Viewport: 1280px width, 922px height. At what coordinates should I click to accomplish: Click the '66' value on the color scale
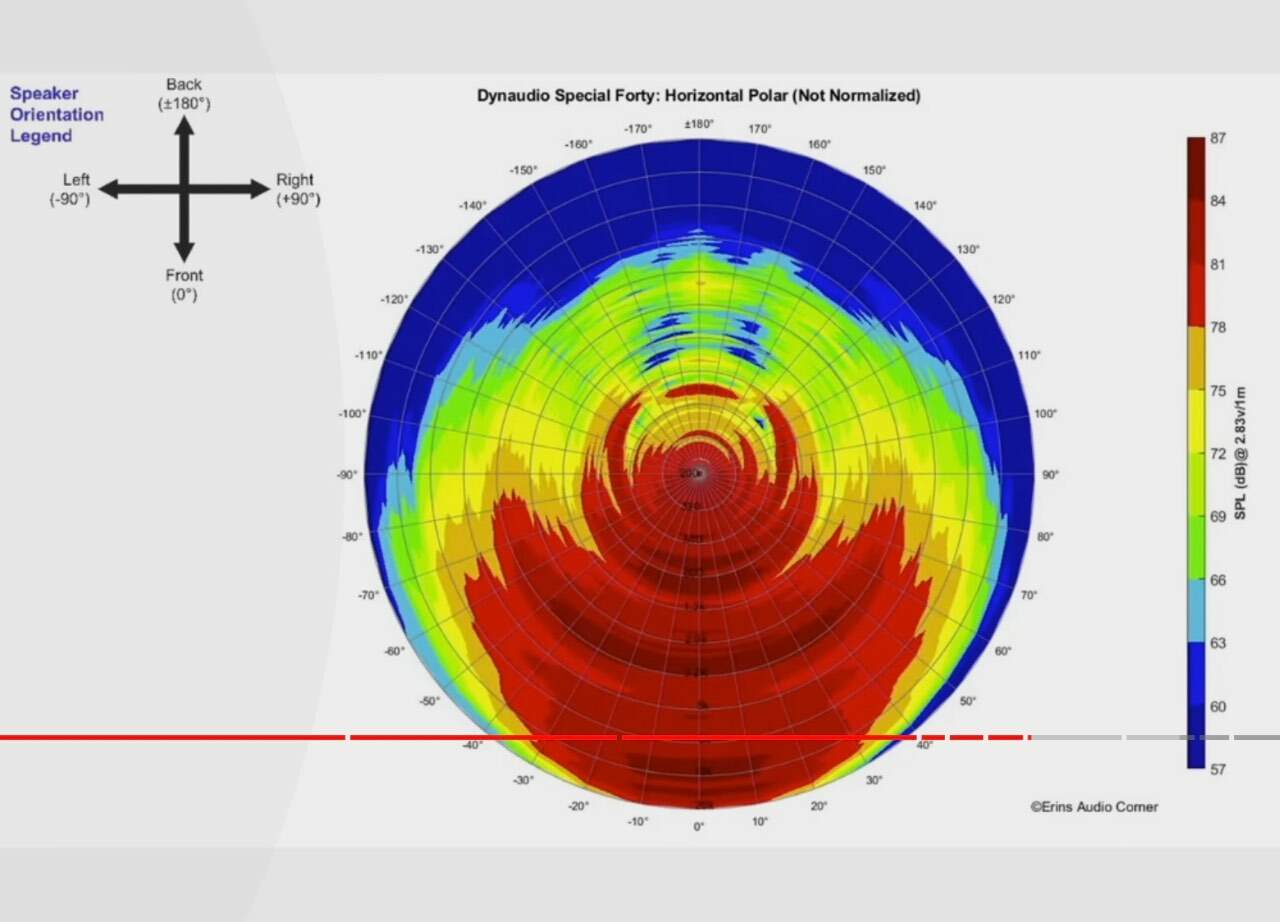(1217, 580)
